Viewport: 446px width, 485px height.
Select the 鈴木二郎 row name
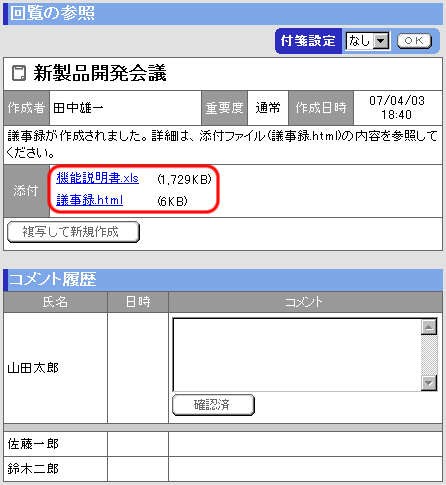coord(33,469)
